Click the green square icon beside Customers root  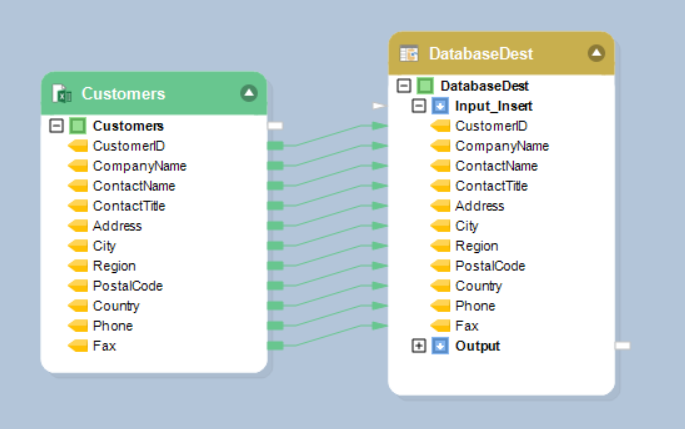tap(77, 126)
